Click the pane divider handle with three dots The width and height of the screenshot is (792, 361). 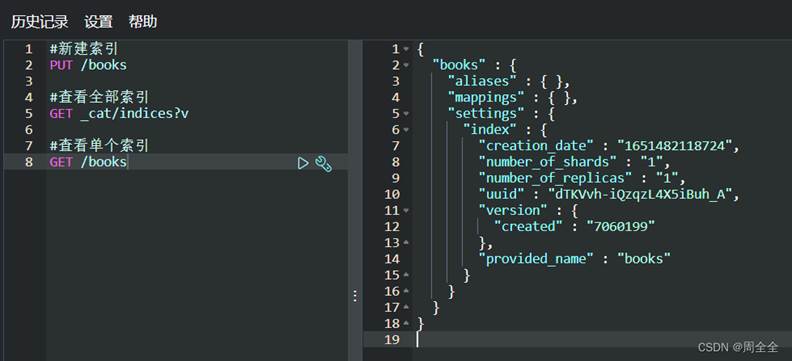click(x=355, y=296)
